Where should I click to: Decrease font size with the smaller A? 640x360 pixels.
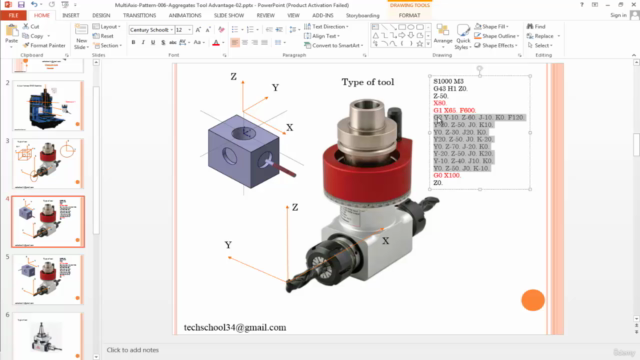[x=208, y=30]
